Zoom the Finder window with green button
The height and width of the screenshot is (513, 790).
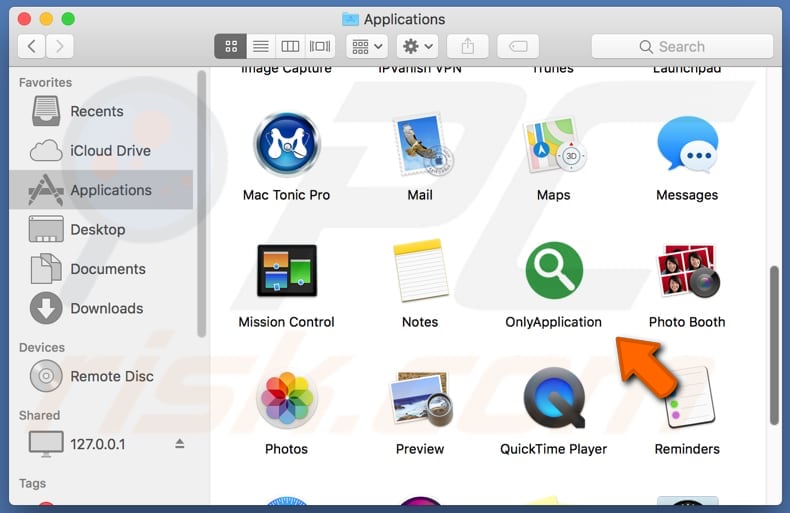click(68, 19)
